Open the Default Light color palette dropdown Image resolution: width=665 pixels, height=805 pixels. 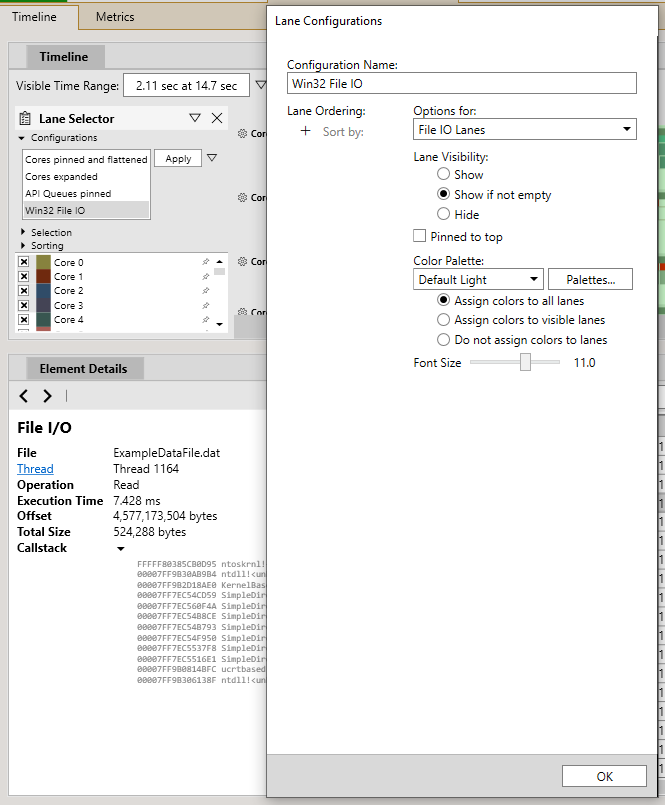tap(478, 279)
